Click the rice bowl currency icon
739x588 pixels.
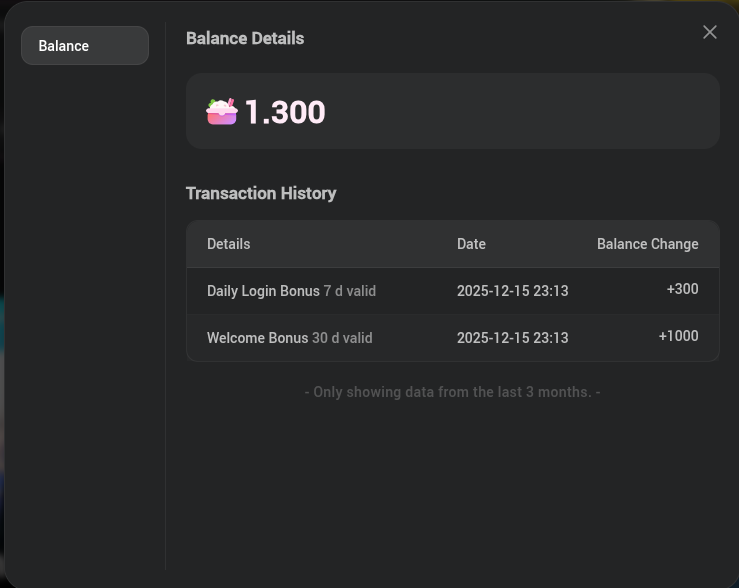point(222,112)
